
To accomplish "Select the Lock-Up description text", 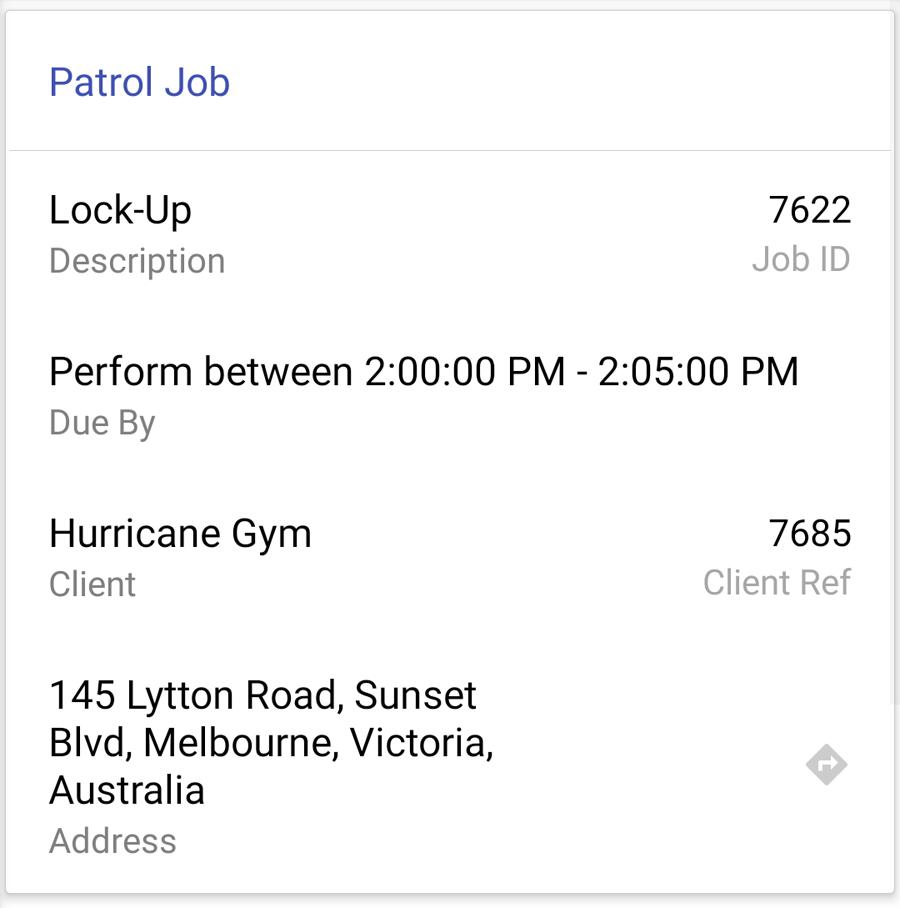I will [x=120, y=210].
